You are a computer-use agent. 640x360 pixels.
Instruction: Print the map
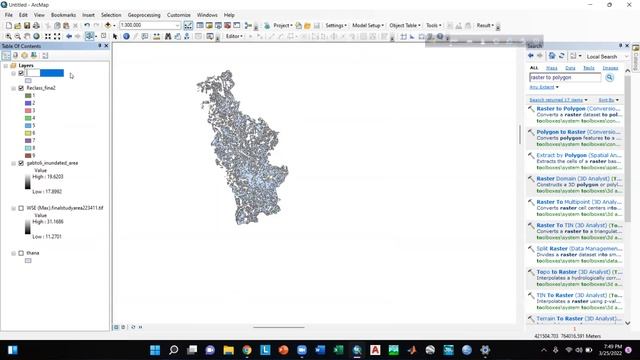click(x=36, y=25)
